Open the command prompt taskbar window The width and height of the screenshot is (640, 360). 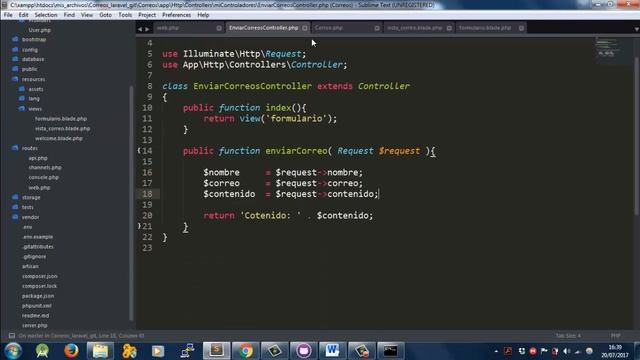click(x=390, y=351)
